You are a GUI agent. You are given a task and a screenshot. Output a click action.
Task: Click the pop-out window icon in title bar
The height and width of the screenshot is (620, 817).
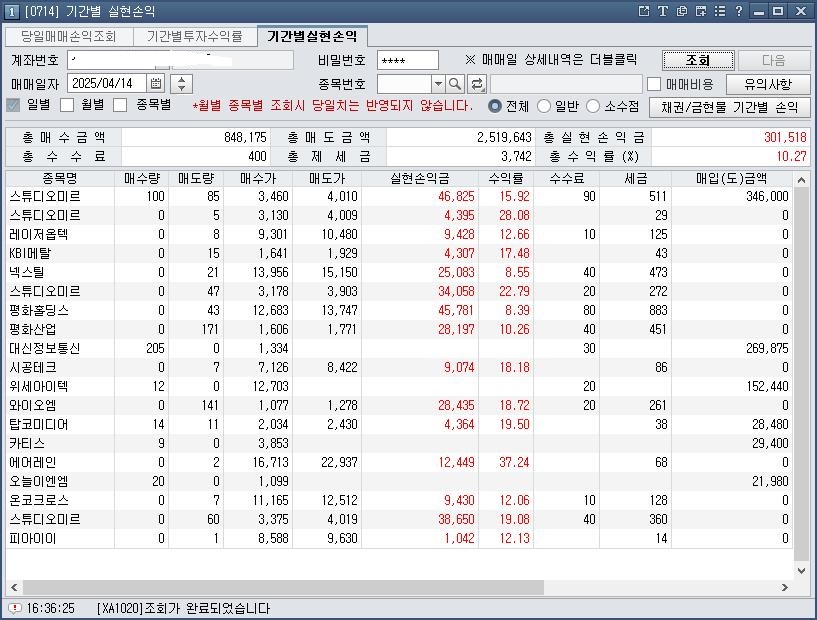(644, 11)
